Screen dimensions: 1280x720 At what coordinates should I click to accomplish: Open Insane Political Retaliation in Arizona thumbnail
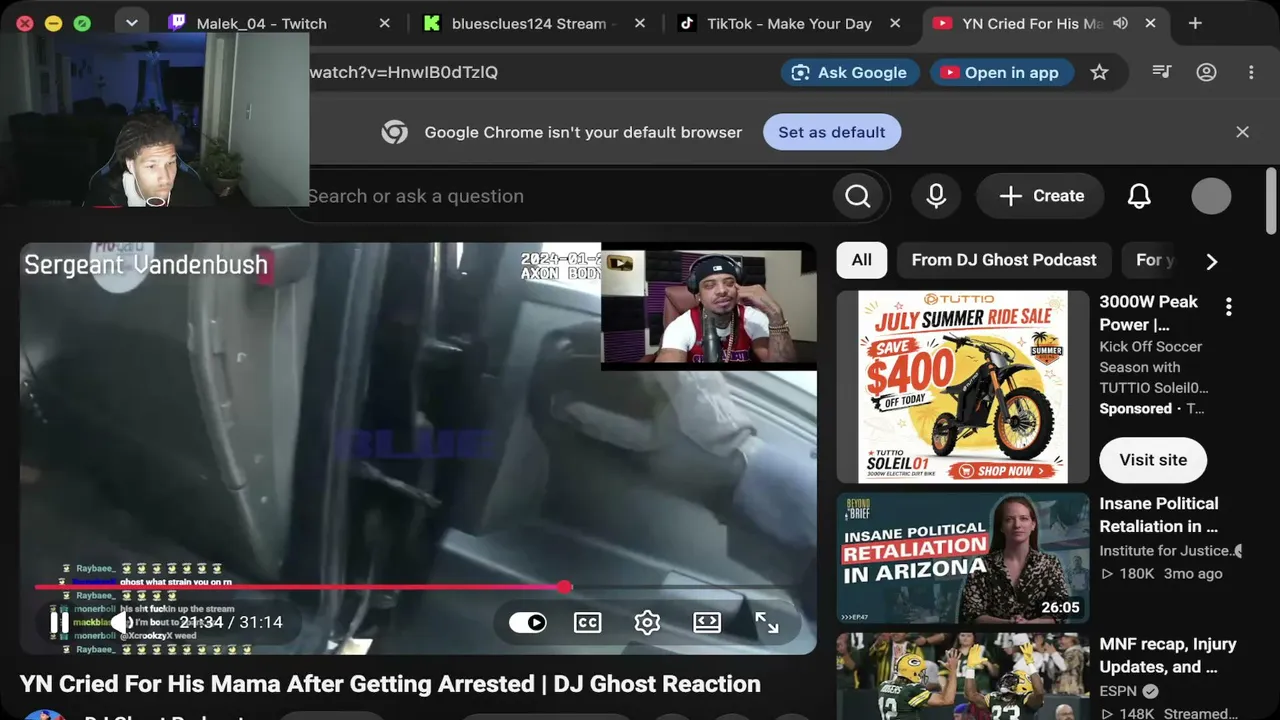(x=963, y=558)
